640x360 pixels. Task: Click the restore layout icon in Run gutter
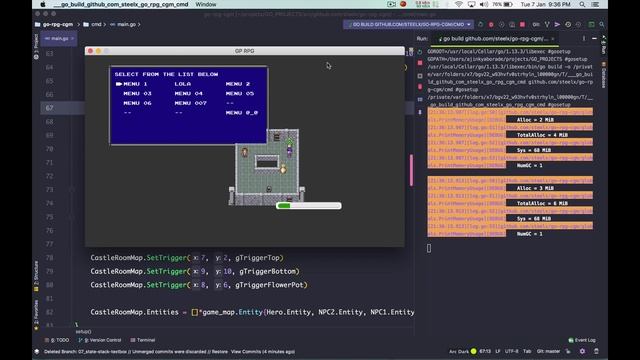coord(420,76)
